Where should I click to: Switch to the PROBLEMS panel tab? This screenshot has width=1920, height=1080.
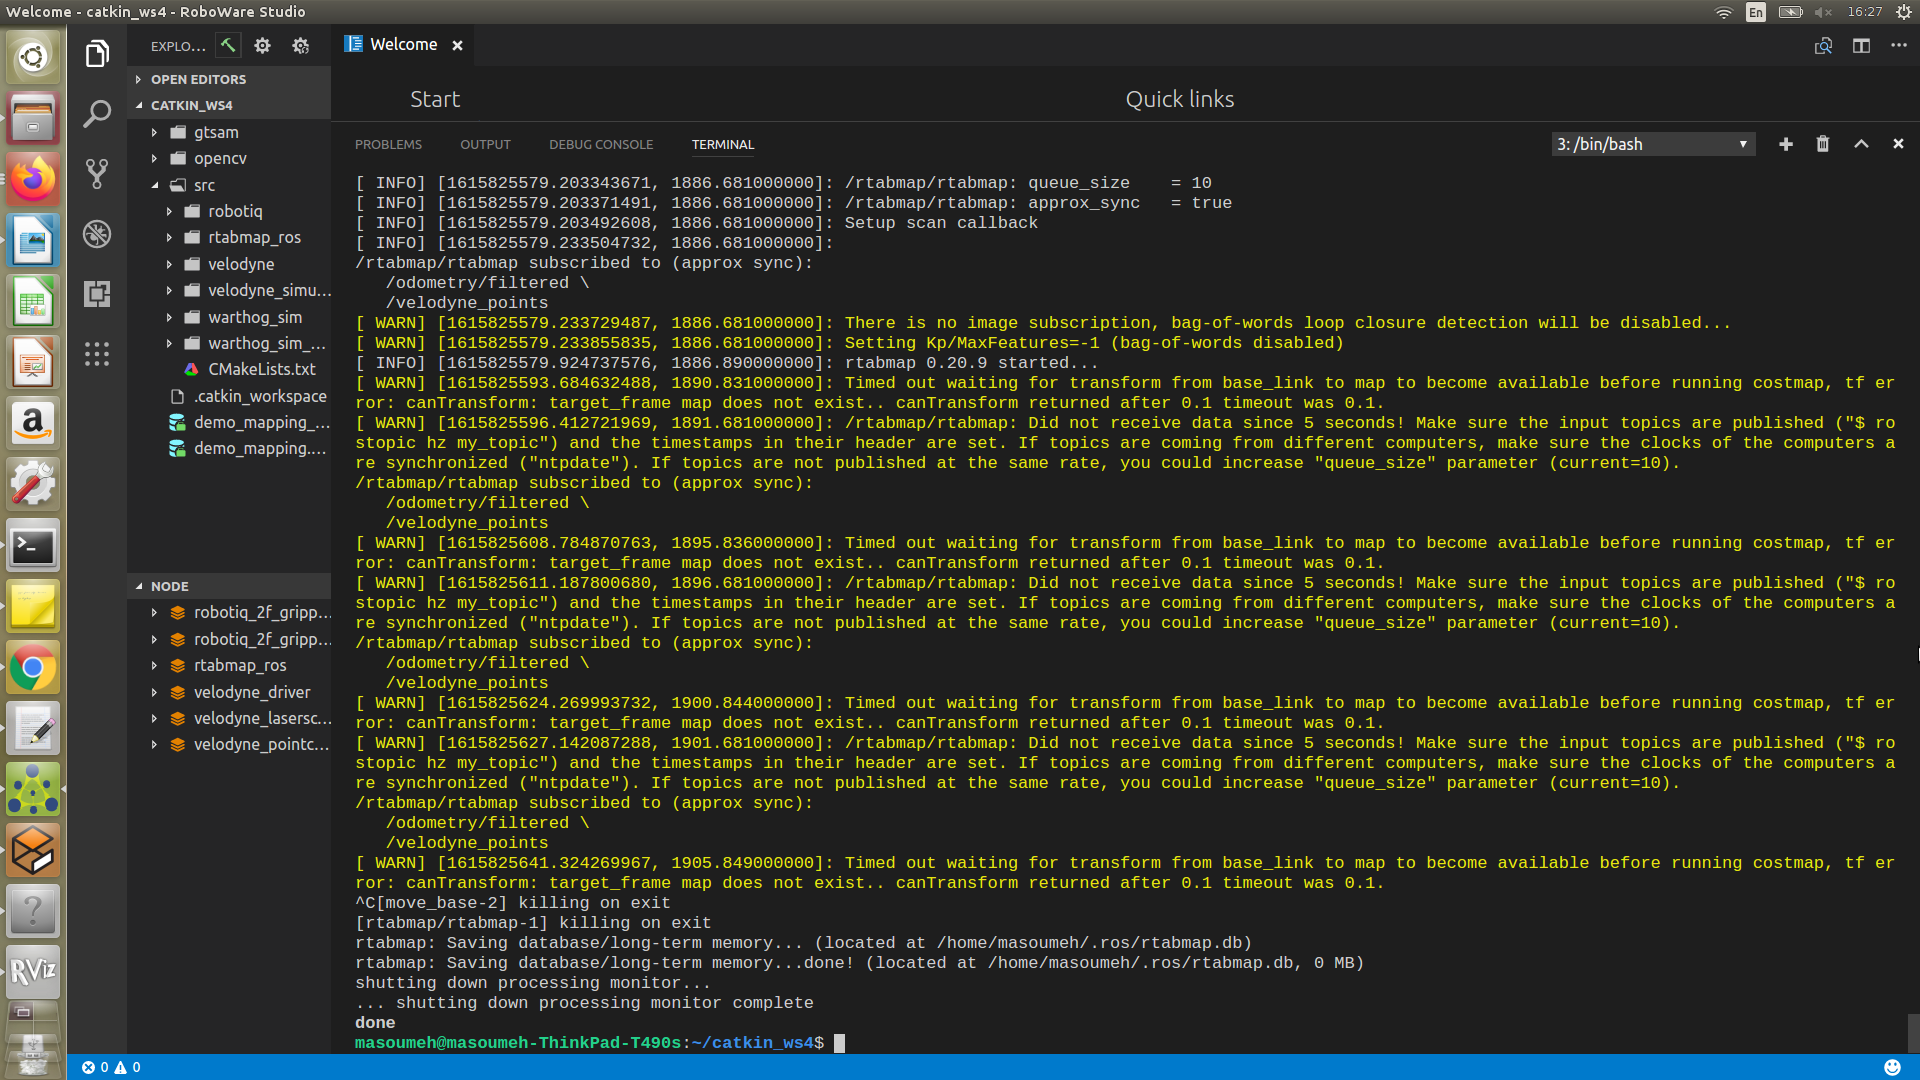388,145
